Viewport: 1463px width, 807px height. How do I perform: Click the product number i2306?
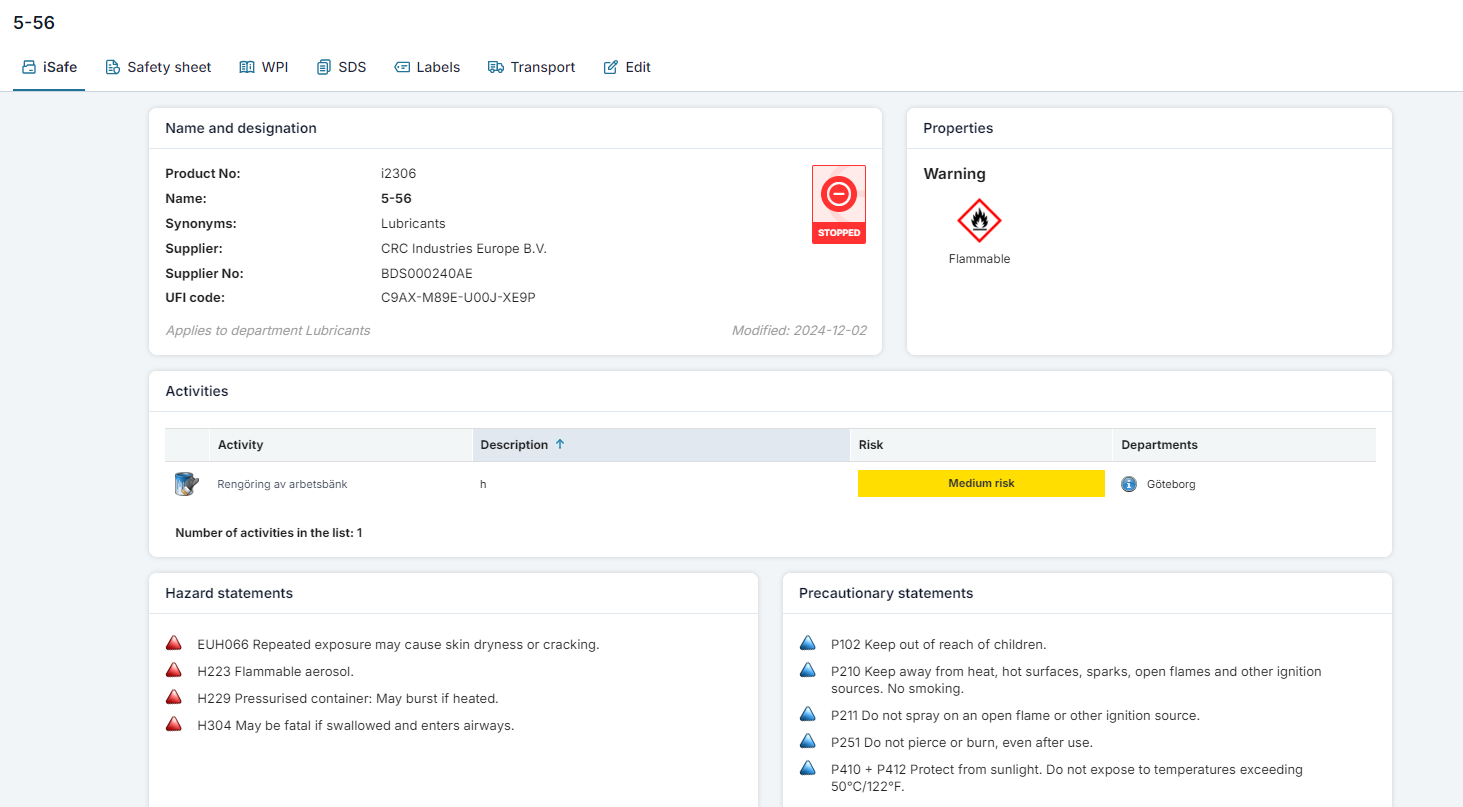click(398, 173)
